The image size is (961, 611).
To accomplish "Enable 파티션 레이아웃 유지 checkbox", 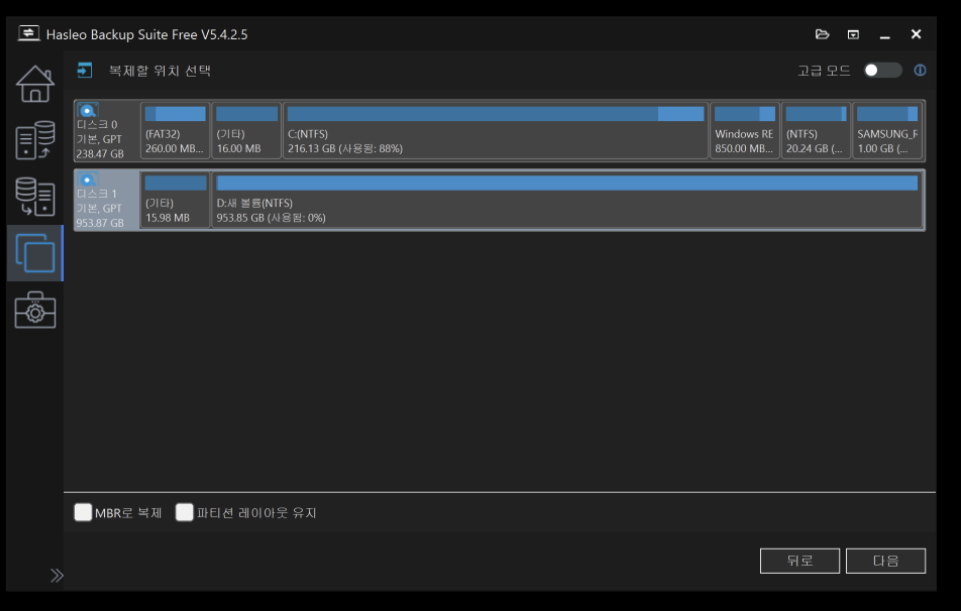I will pyautogui.click(x=184, y=513).
